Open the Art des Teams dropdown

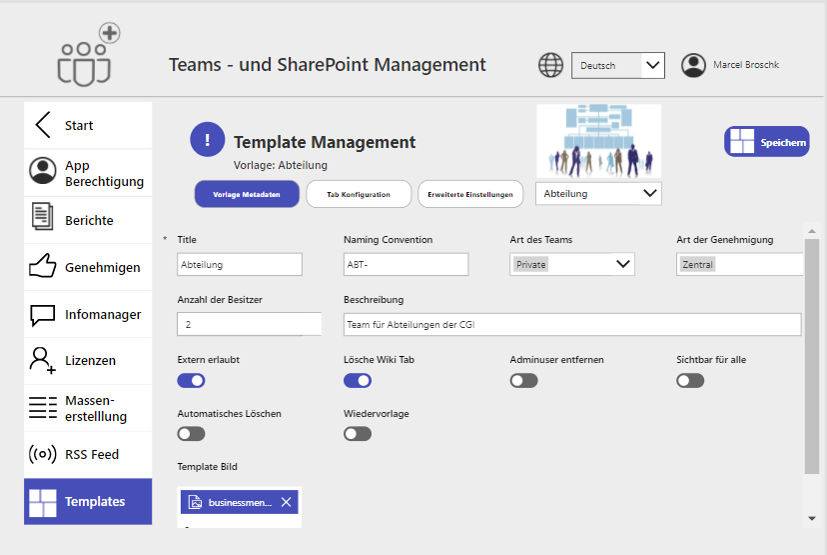point(571,264)
